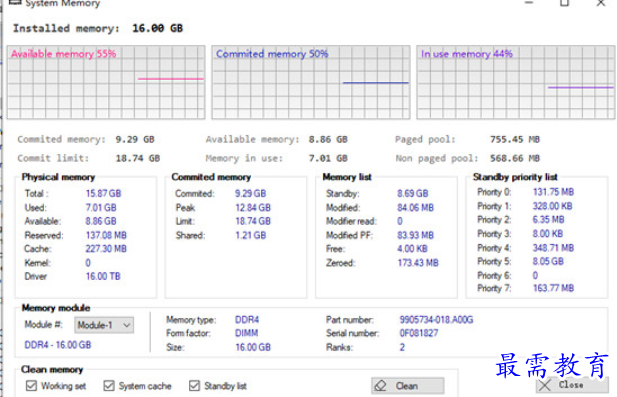The height and width of the screenshot is (397, 617).
Task: Click the X icon on Close button
Action: click(545, 385)
